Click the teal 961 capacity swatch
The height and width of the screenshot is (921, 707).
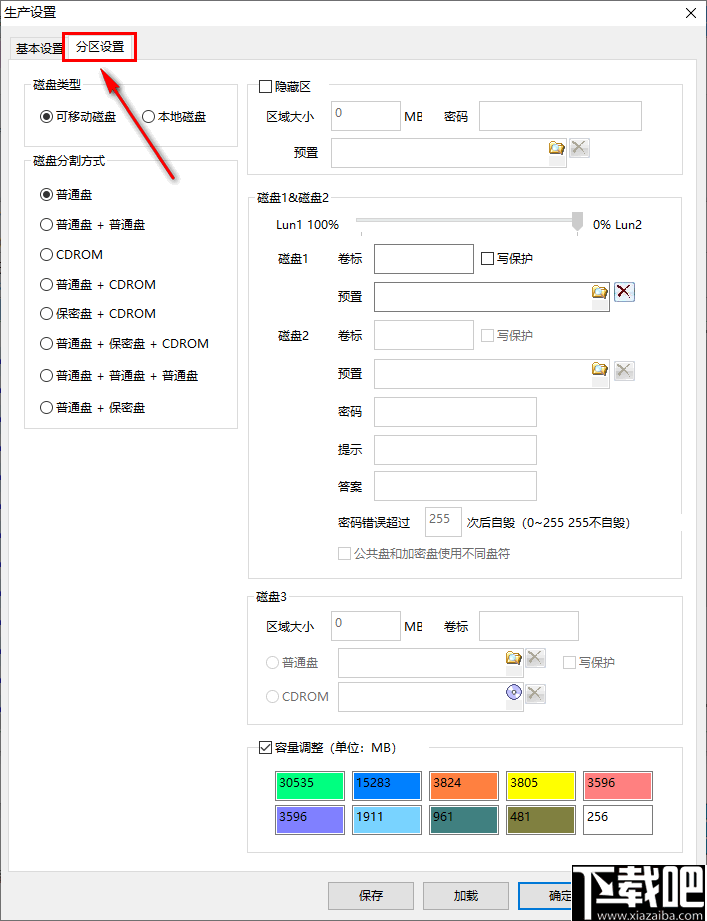[464, 819]
